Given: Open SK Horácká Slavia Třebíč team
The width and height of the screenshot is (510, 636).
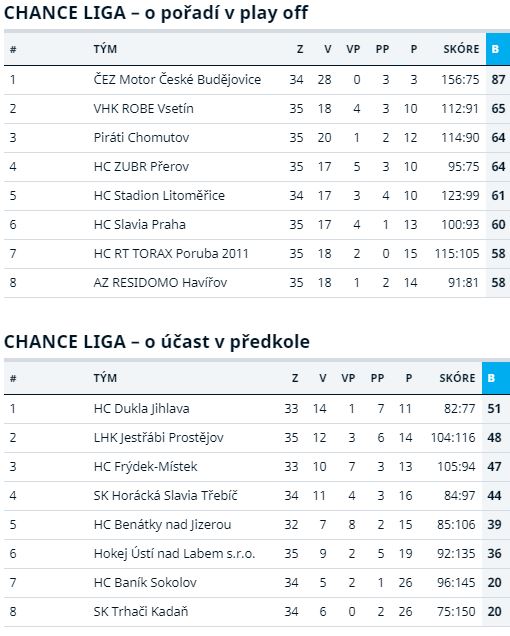Looking at the screenshot, I should click(x=166, y=496).
